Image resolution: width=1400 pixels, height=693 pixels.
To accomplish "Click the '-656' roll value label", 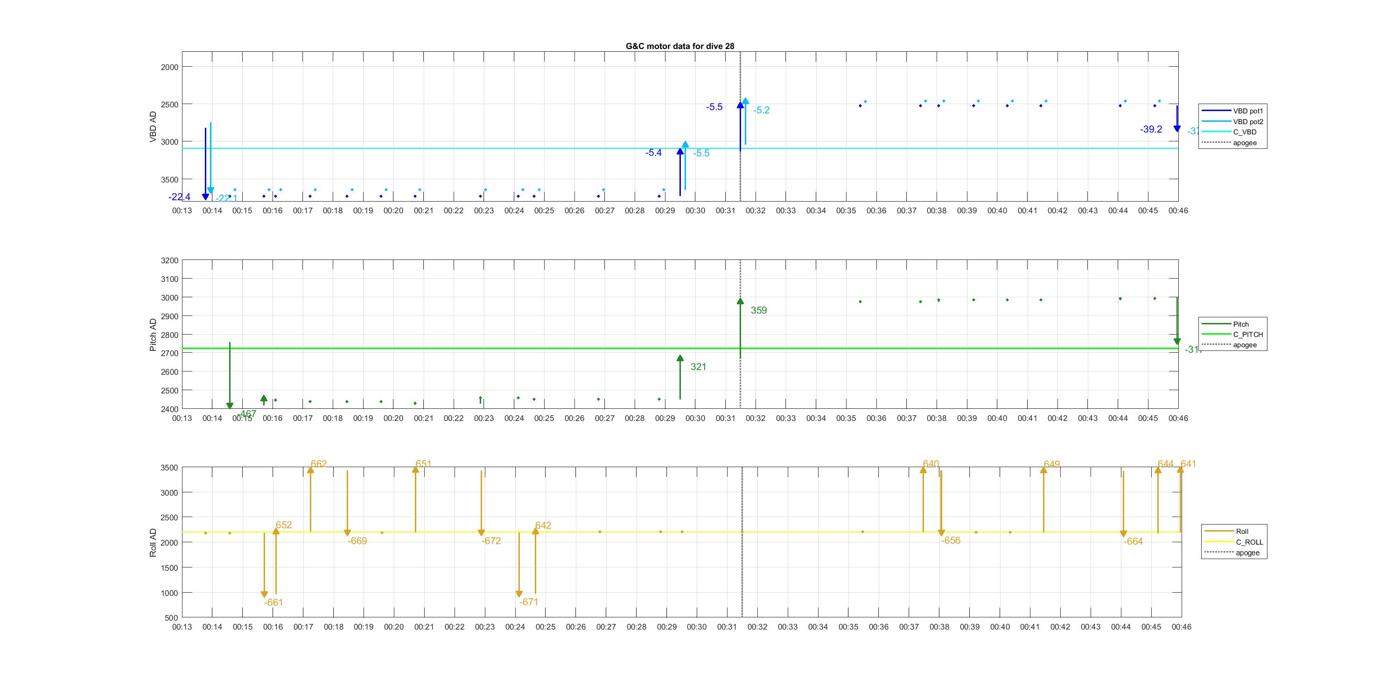I will 950,541.
